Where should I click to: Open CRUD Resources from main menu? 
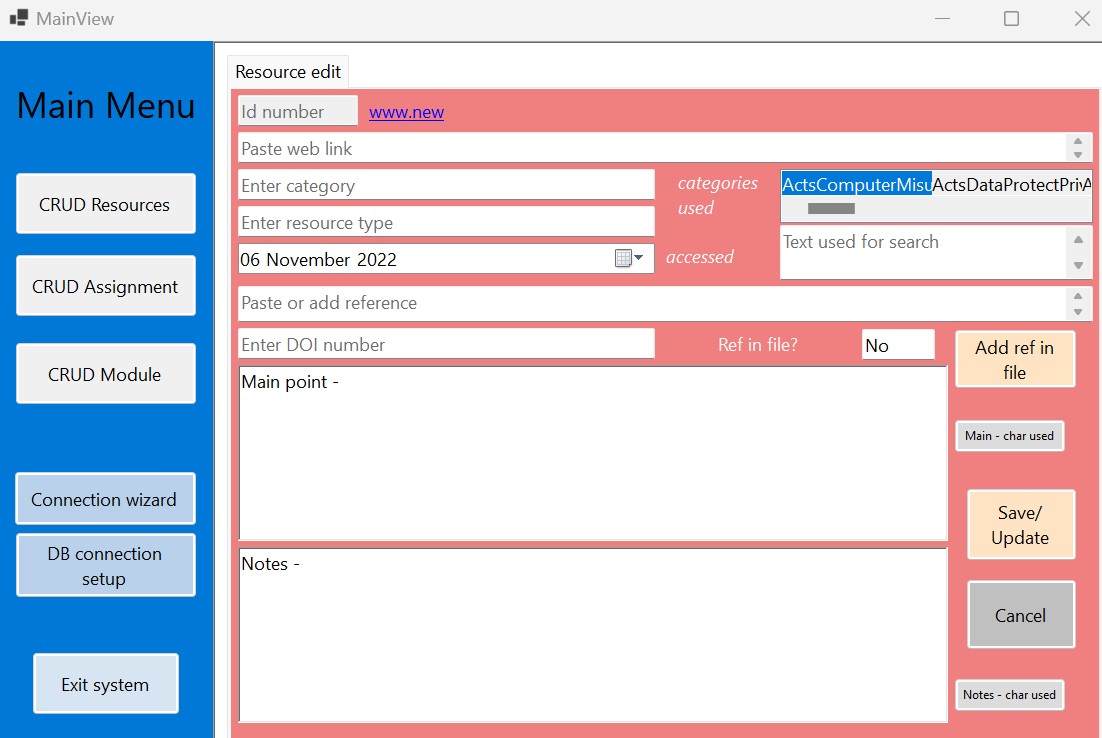105,205
